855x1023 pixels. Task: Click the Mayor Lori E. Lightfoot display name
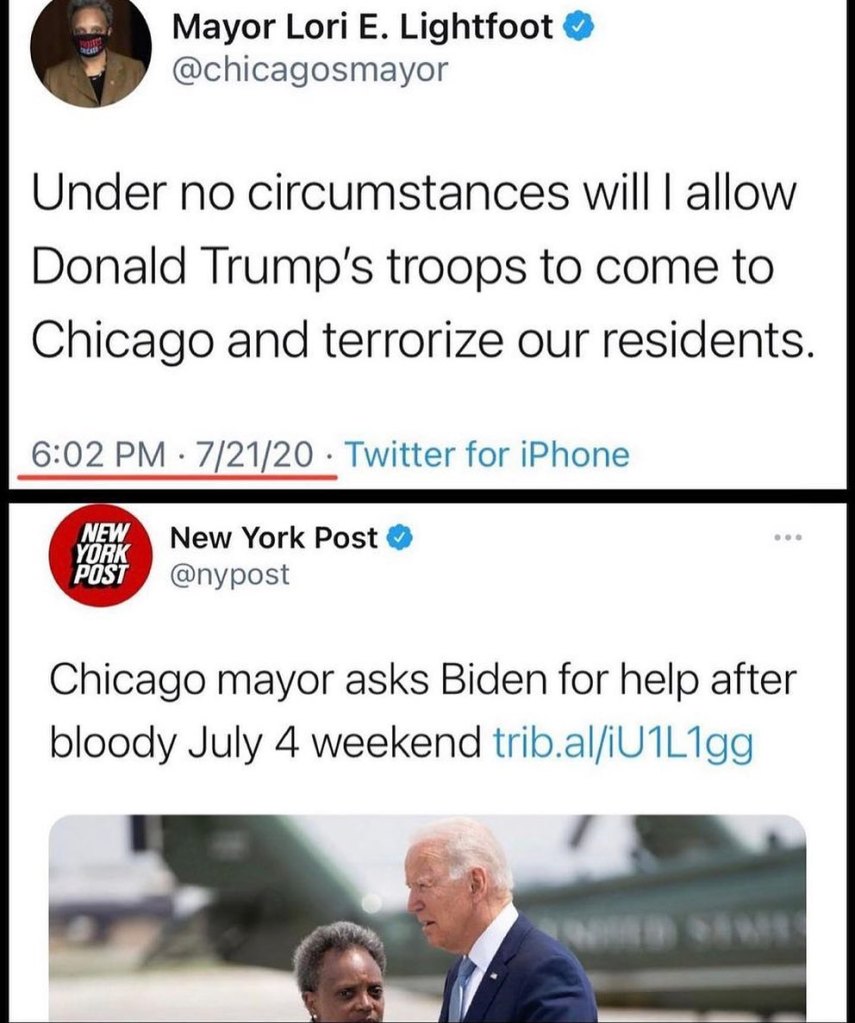(363, 27)
